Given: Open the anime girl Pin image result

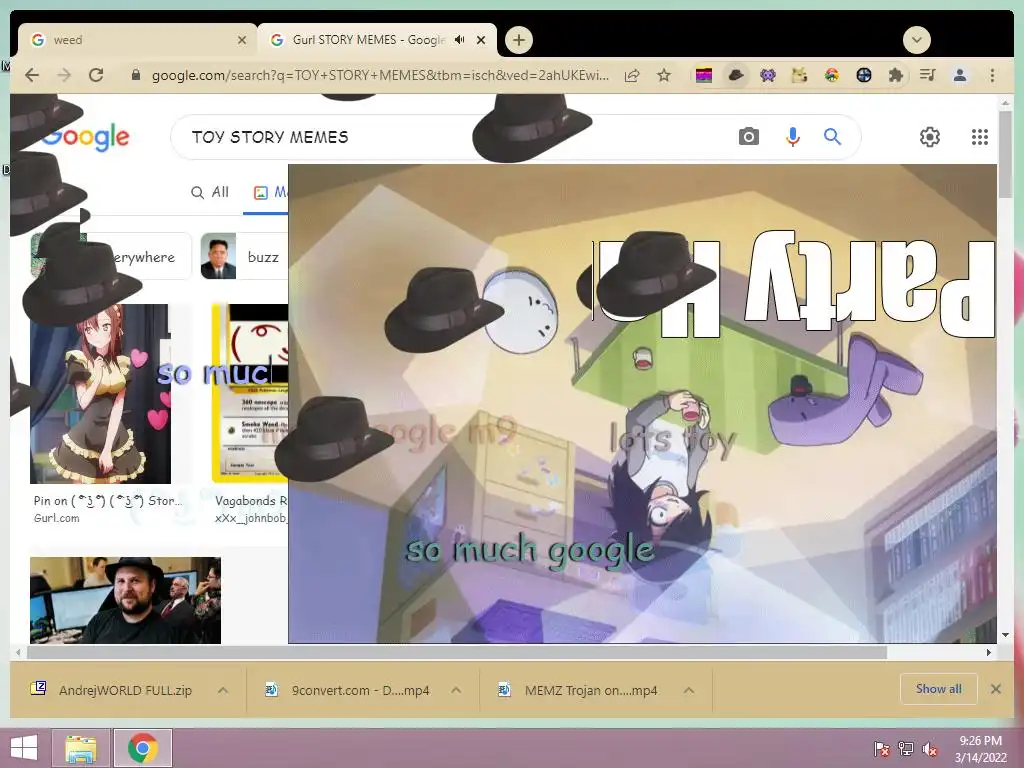Looking at the screenshot, I should point(101,394).
